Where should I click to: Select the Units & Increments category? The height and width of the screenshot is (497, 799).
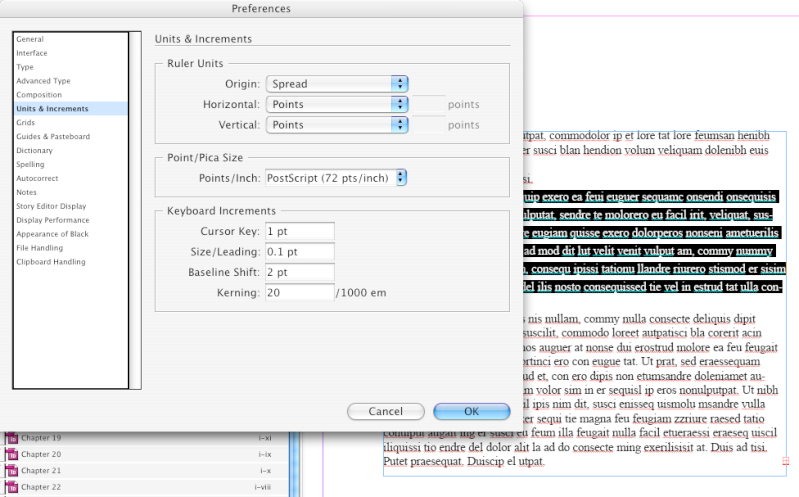coord(71,109)
